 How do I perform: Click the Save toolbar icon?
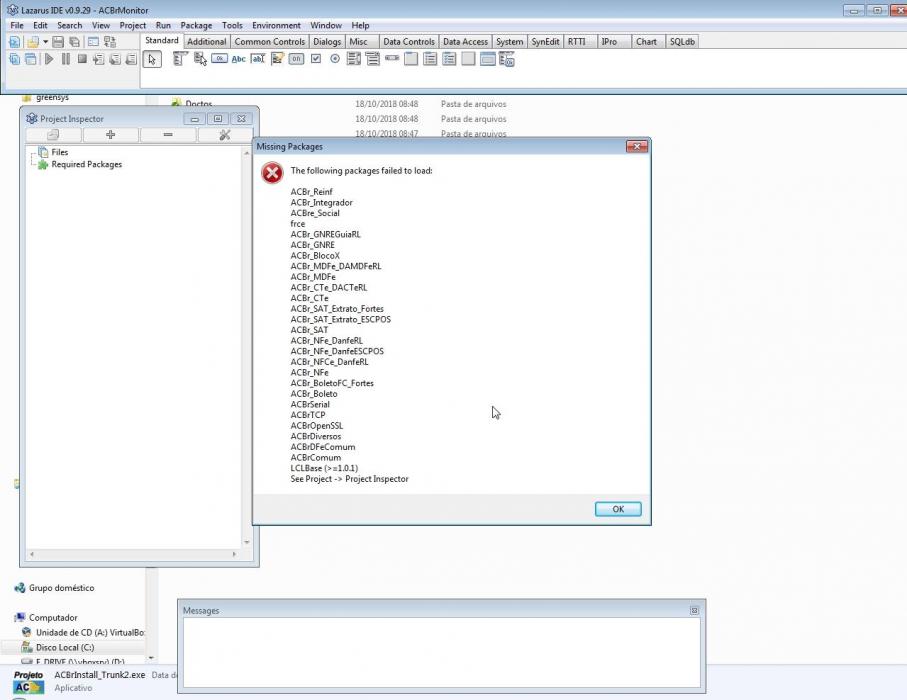[x=58, y=42]
